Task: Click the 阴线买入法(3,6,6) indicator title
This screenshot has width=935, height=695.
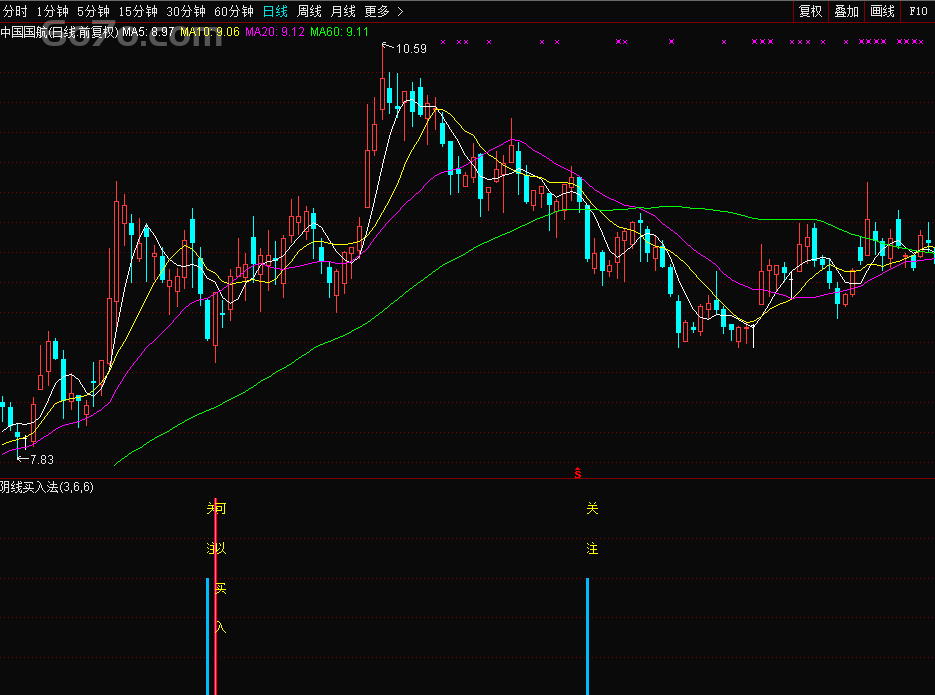Action: point(47,487)
